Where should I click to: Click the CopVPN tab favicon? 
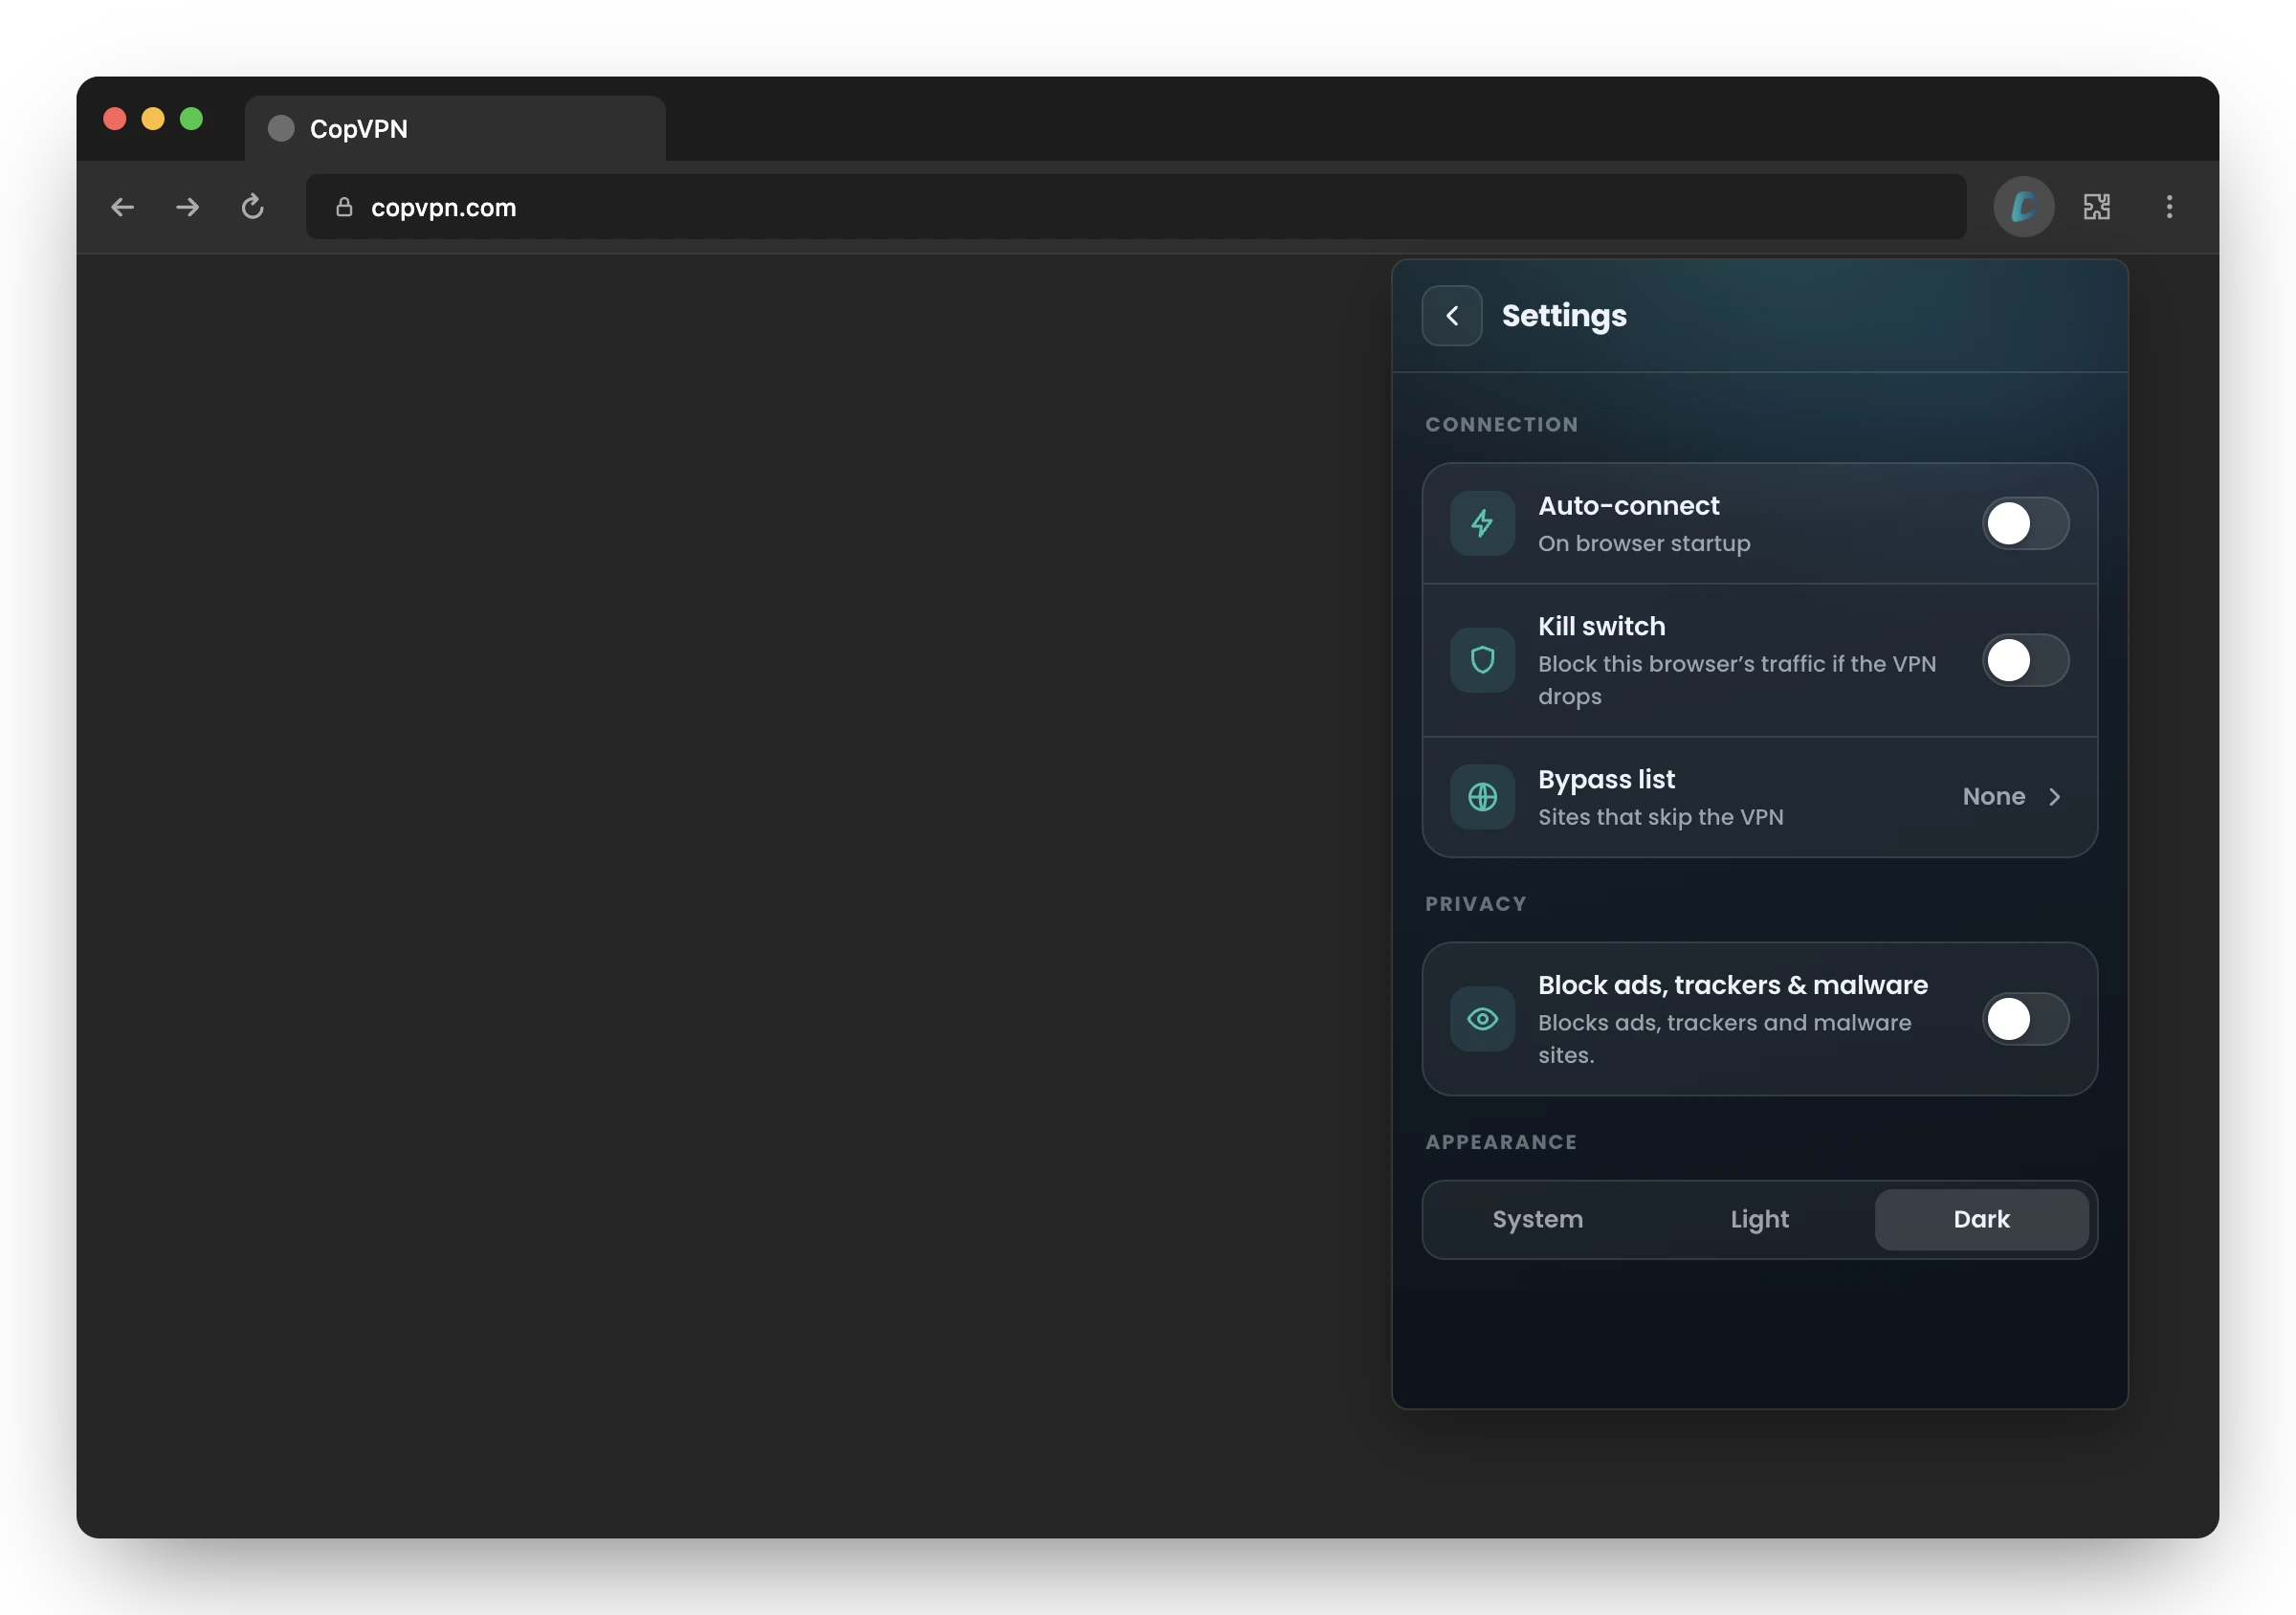tap(281, 129)
